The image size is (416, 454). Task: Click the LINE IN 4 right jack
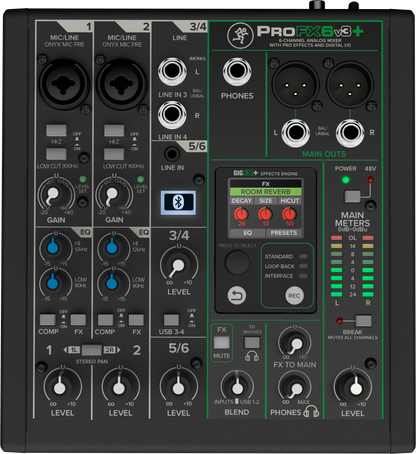(172, 115)
